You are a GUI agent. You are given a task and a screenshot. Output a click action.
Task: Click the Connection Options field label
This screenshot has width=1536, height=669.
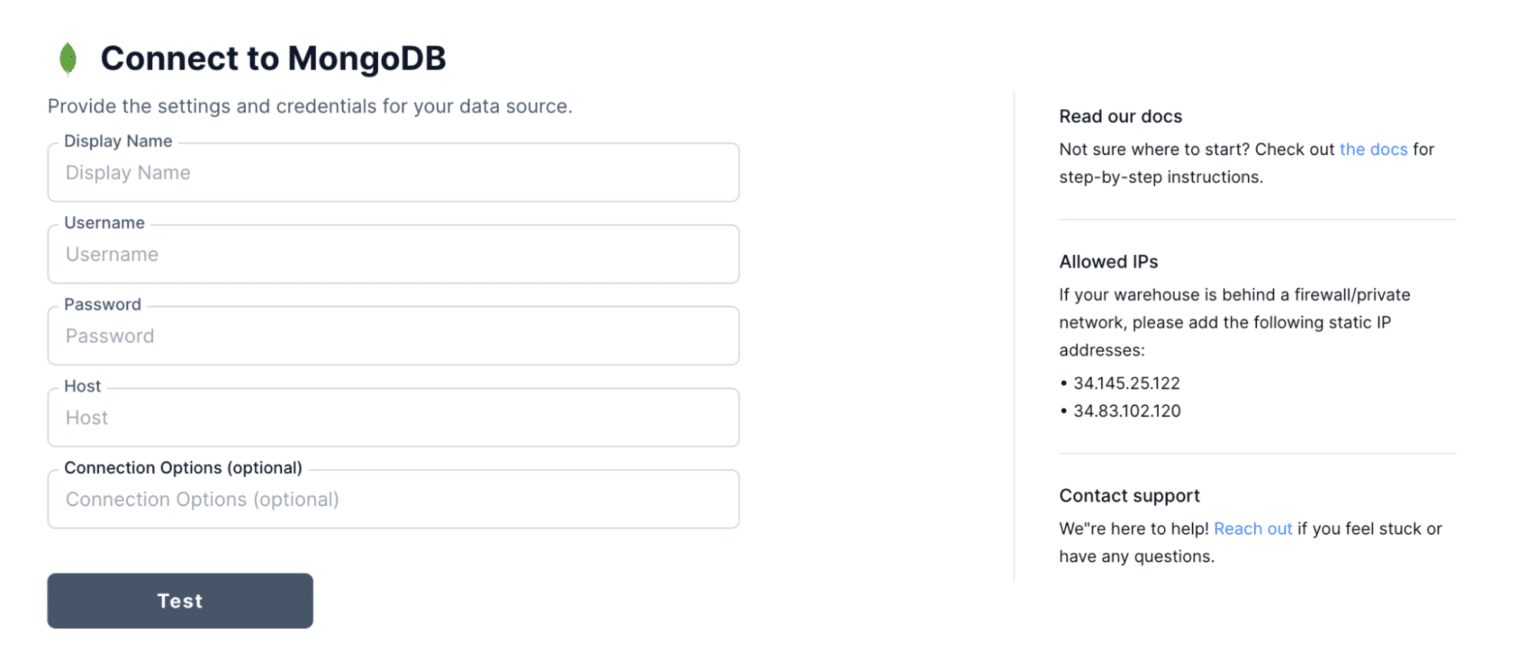[x=183, y=467]
